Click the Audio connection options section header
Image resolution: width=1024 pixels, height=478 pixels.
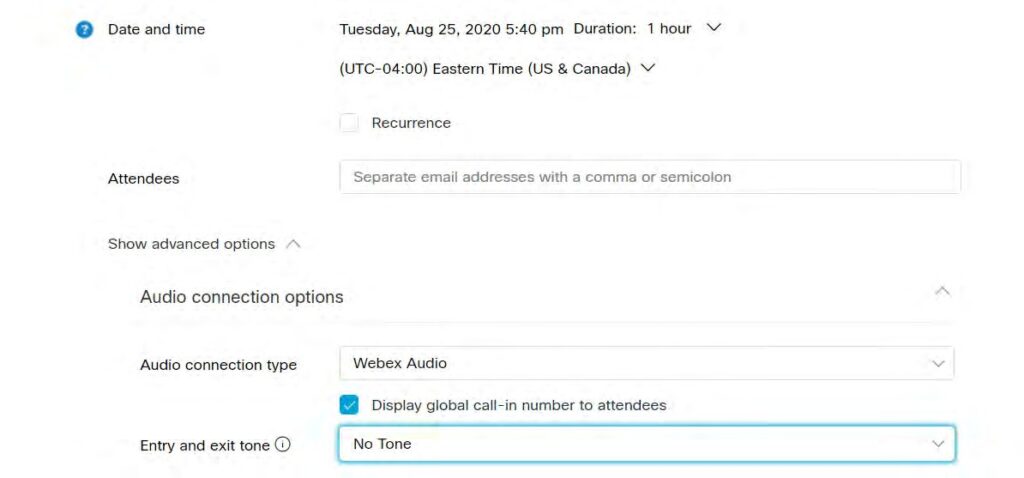(242, 297)
